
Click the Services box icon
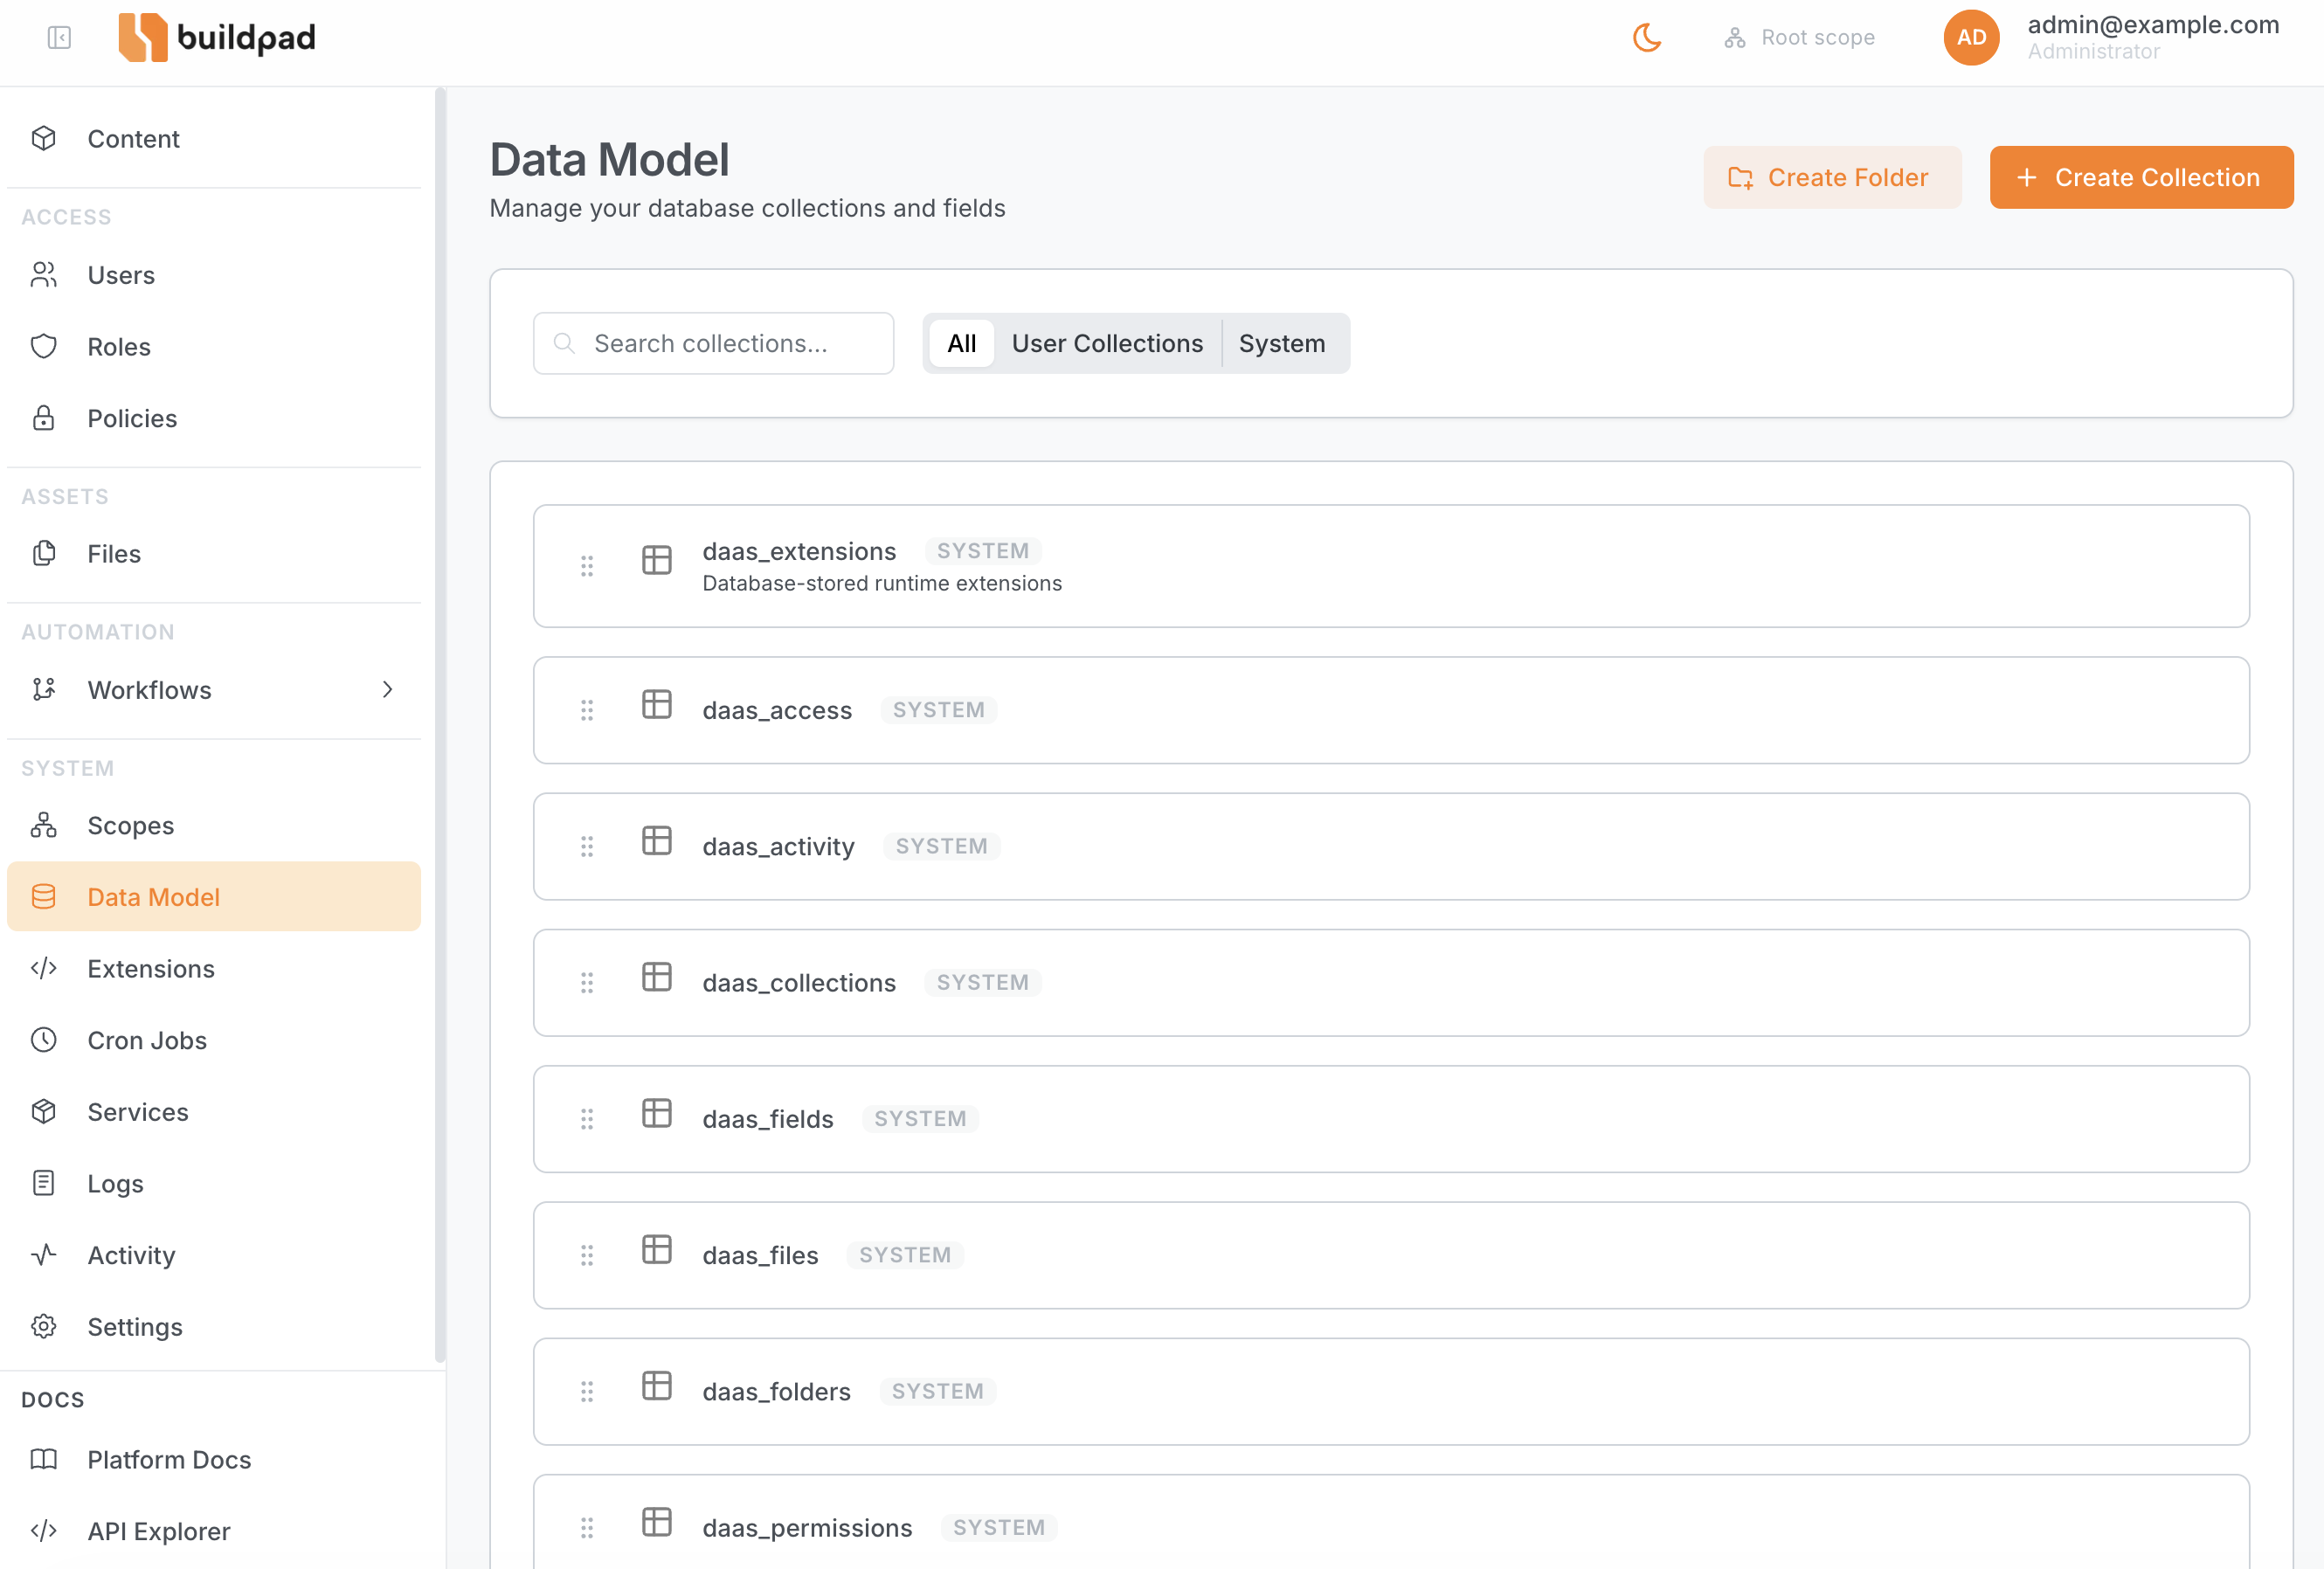[44, 1112]
